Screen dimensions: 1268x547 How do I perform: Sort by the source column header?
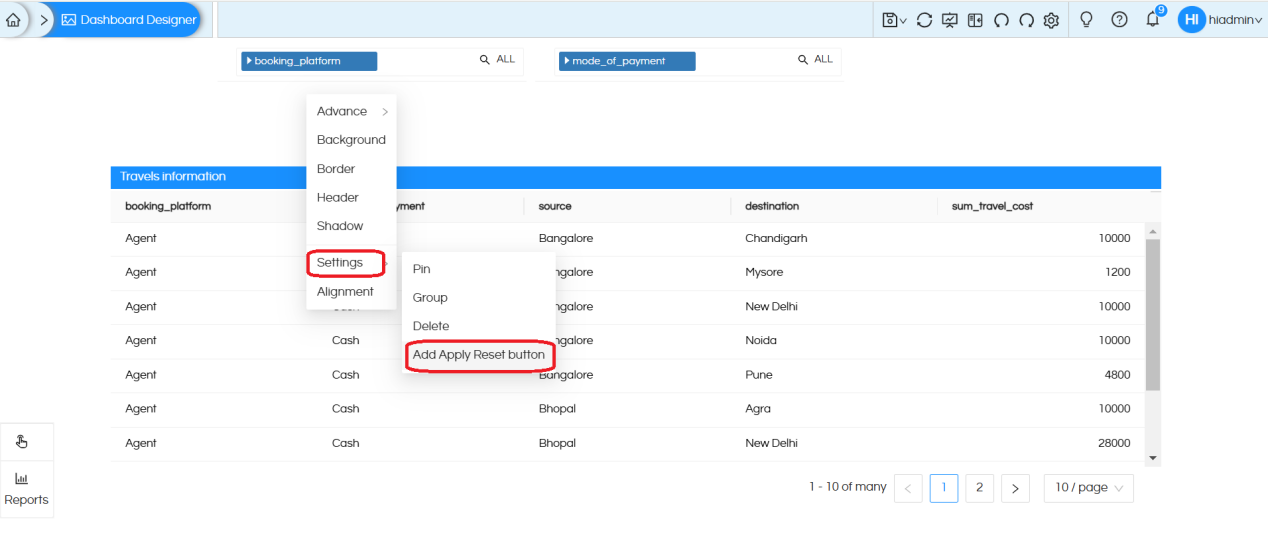pyautogui.click(x=555, y=206)
